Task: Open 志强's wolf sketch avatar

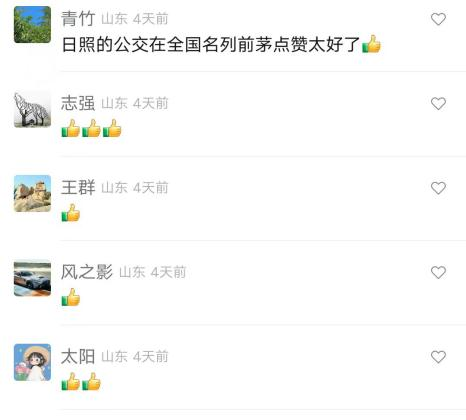Action: point(32,109)
